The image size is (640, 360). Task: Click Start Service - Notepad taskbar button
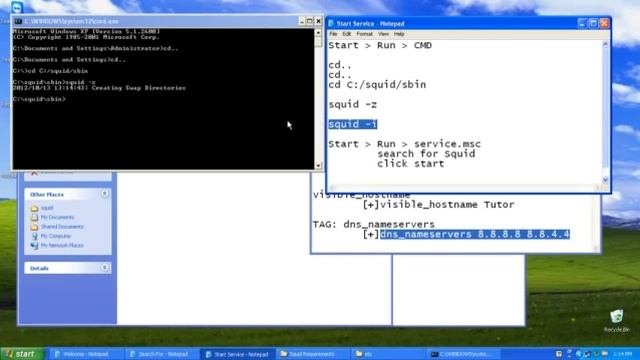238,354
